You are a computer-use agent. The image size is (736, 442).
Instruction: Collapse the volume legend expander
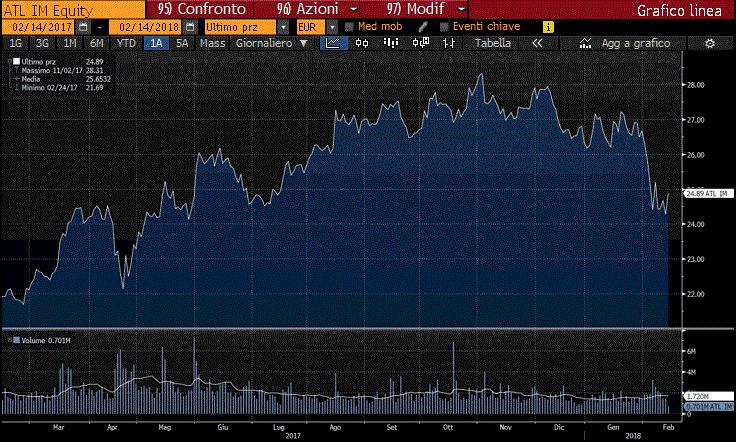click(x=9, y=340)
